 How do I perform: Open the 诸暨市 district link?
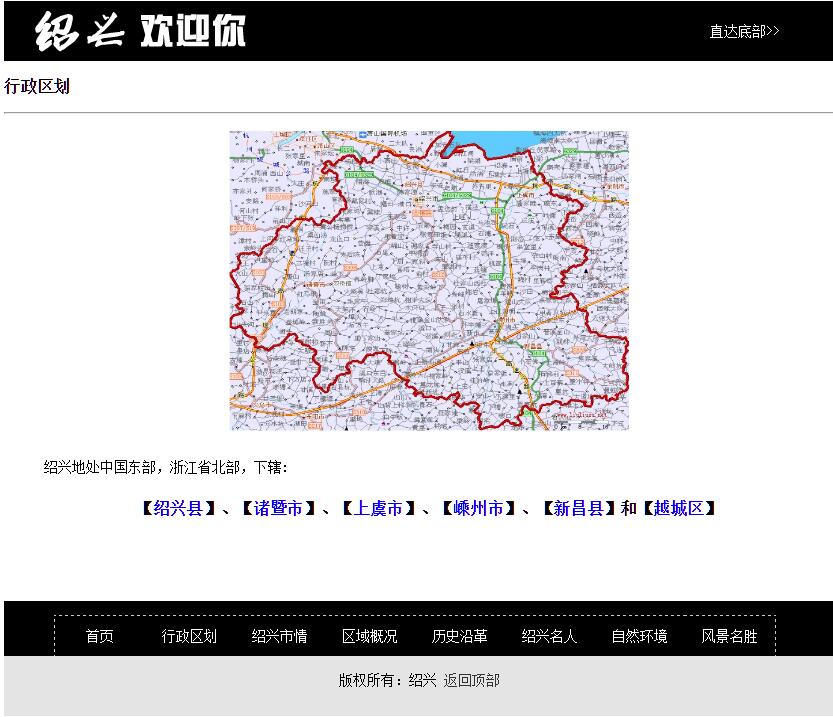[278, 508]
